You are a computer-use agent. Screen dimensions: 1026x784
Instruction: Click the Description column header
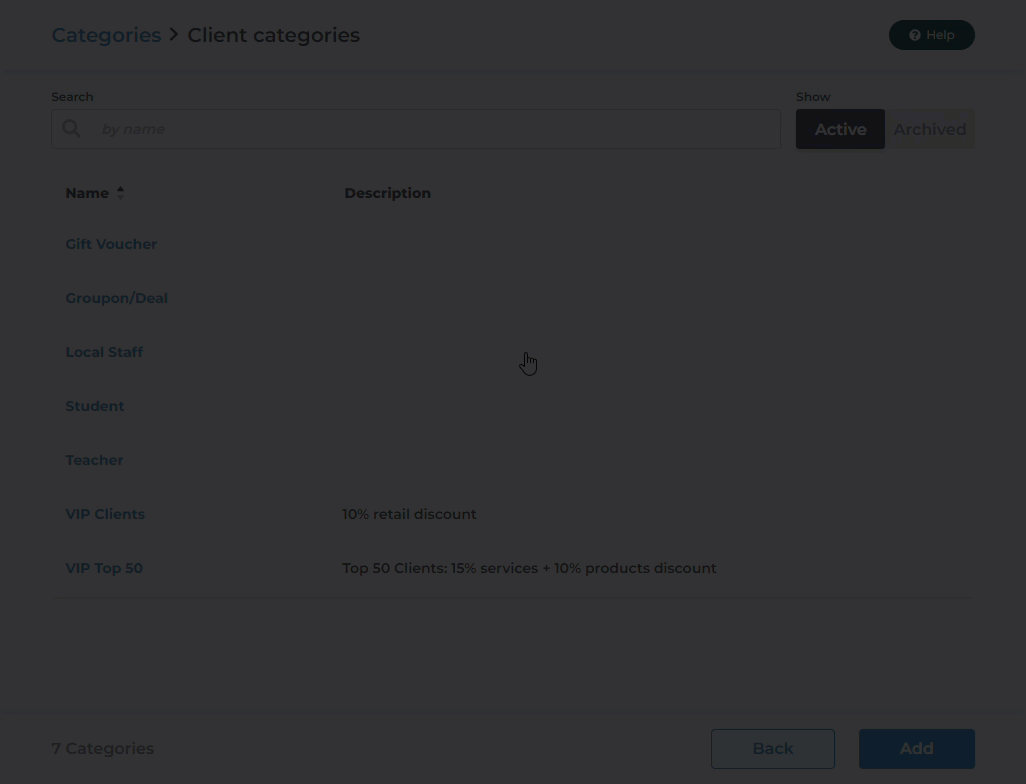(387, 193)
